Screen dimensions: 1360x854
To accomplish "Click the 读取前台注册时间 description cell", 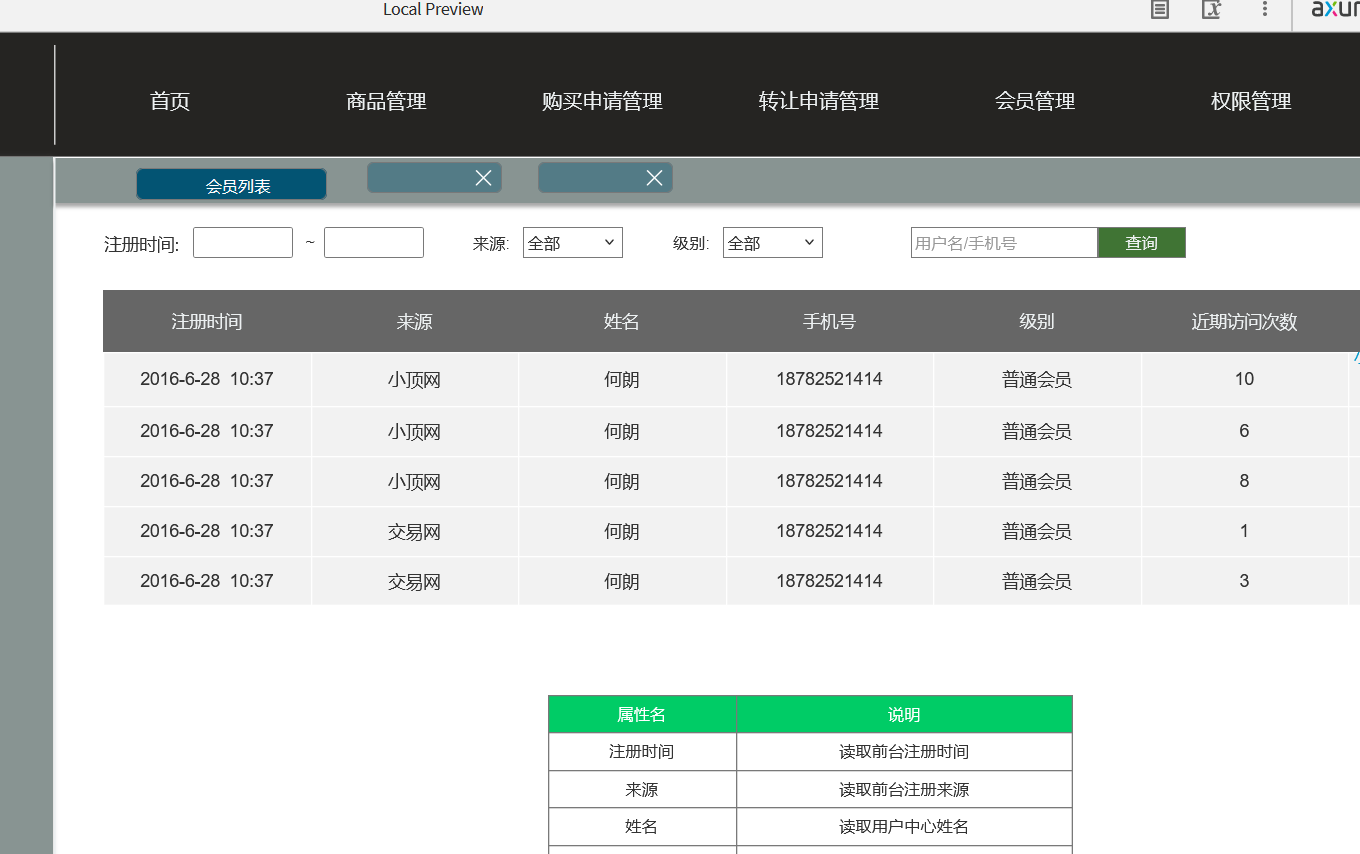I will [904, 752].
